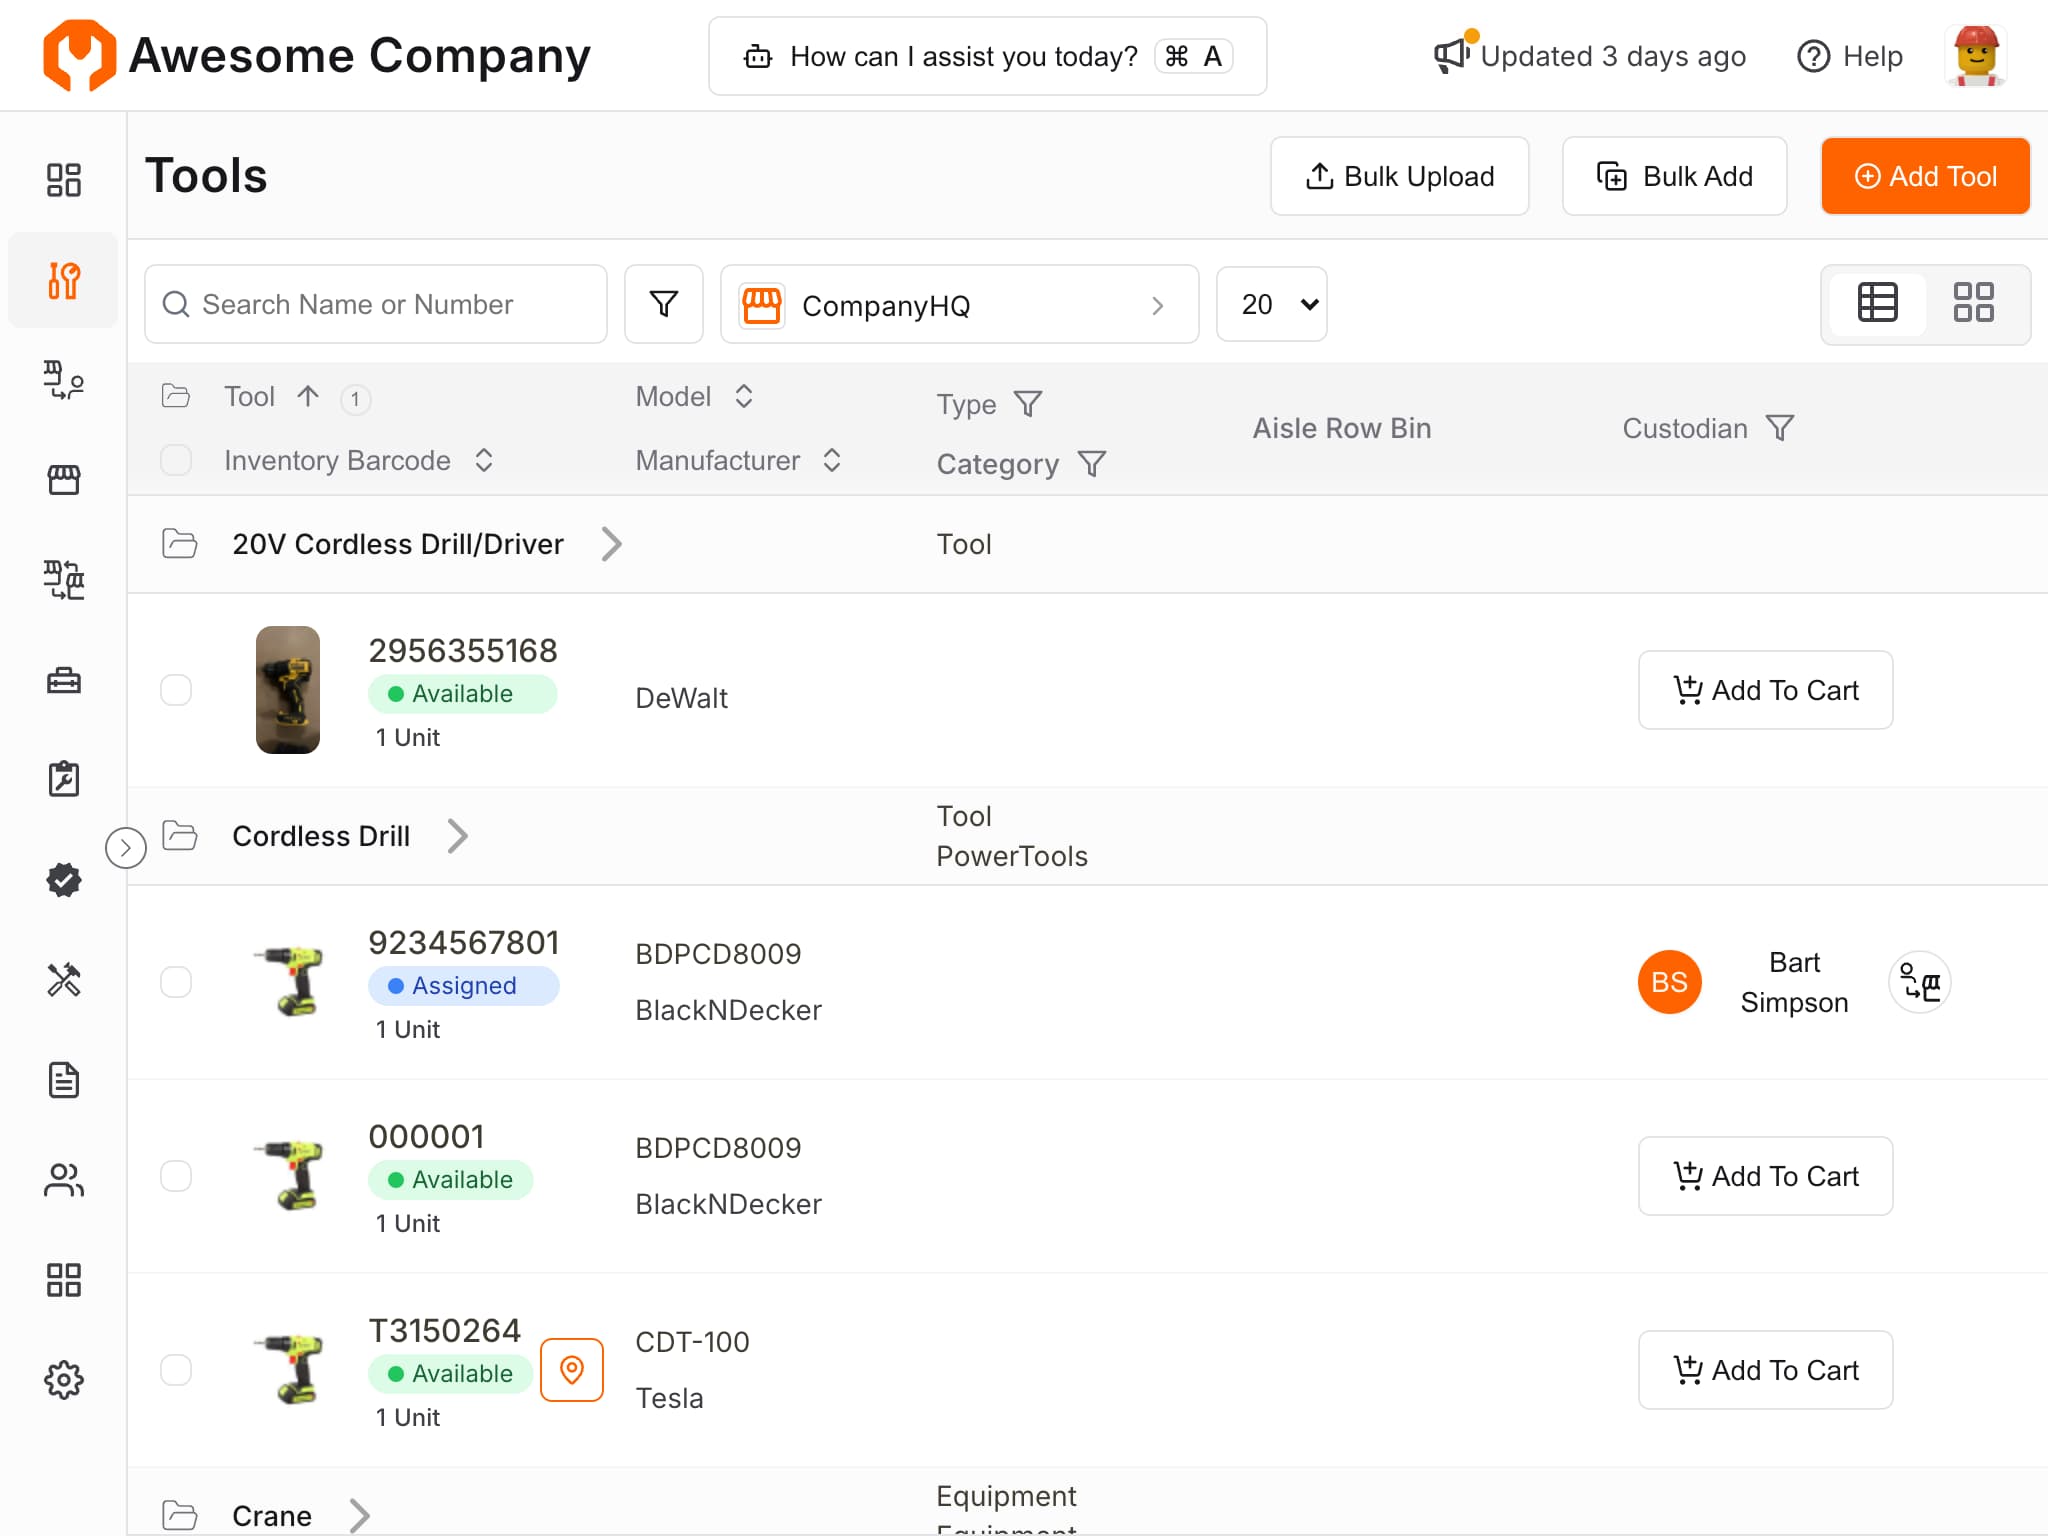This screenshot has width=2048, height=1536.
Task: Filter by Custodian column funnel
Action: 1780,428
